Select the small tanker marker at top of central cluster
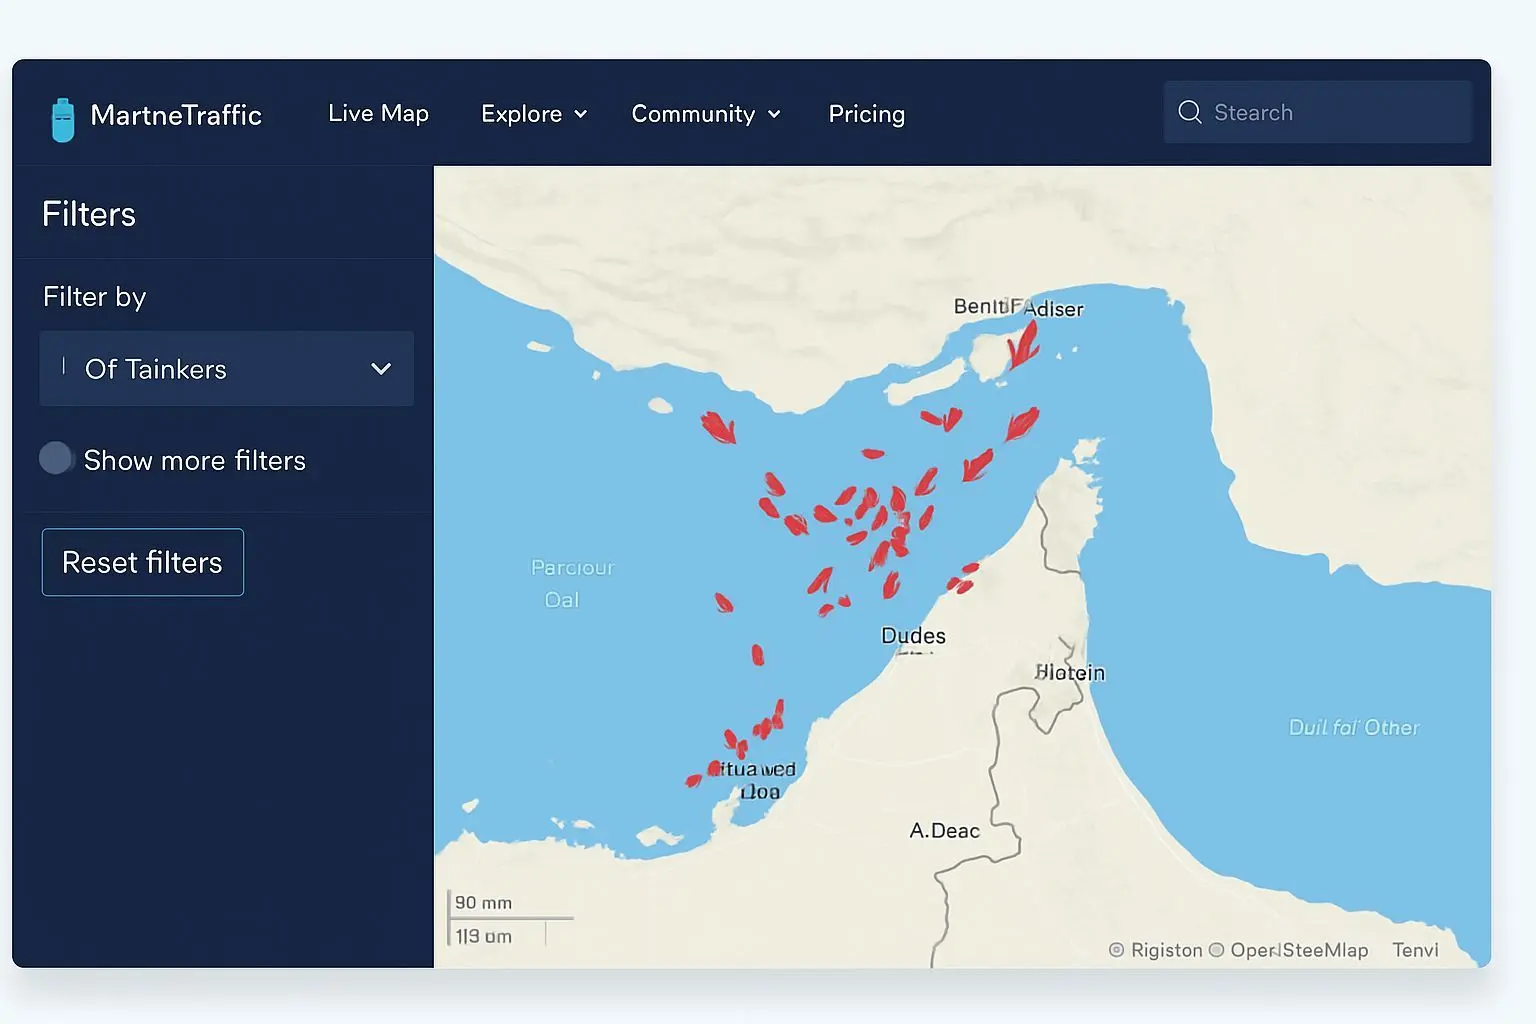Image resolution: width=1536 pixels, height=1024 pixels. [872, 454]
